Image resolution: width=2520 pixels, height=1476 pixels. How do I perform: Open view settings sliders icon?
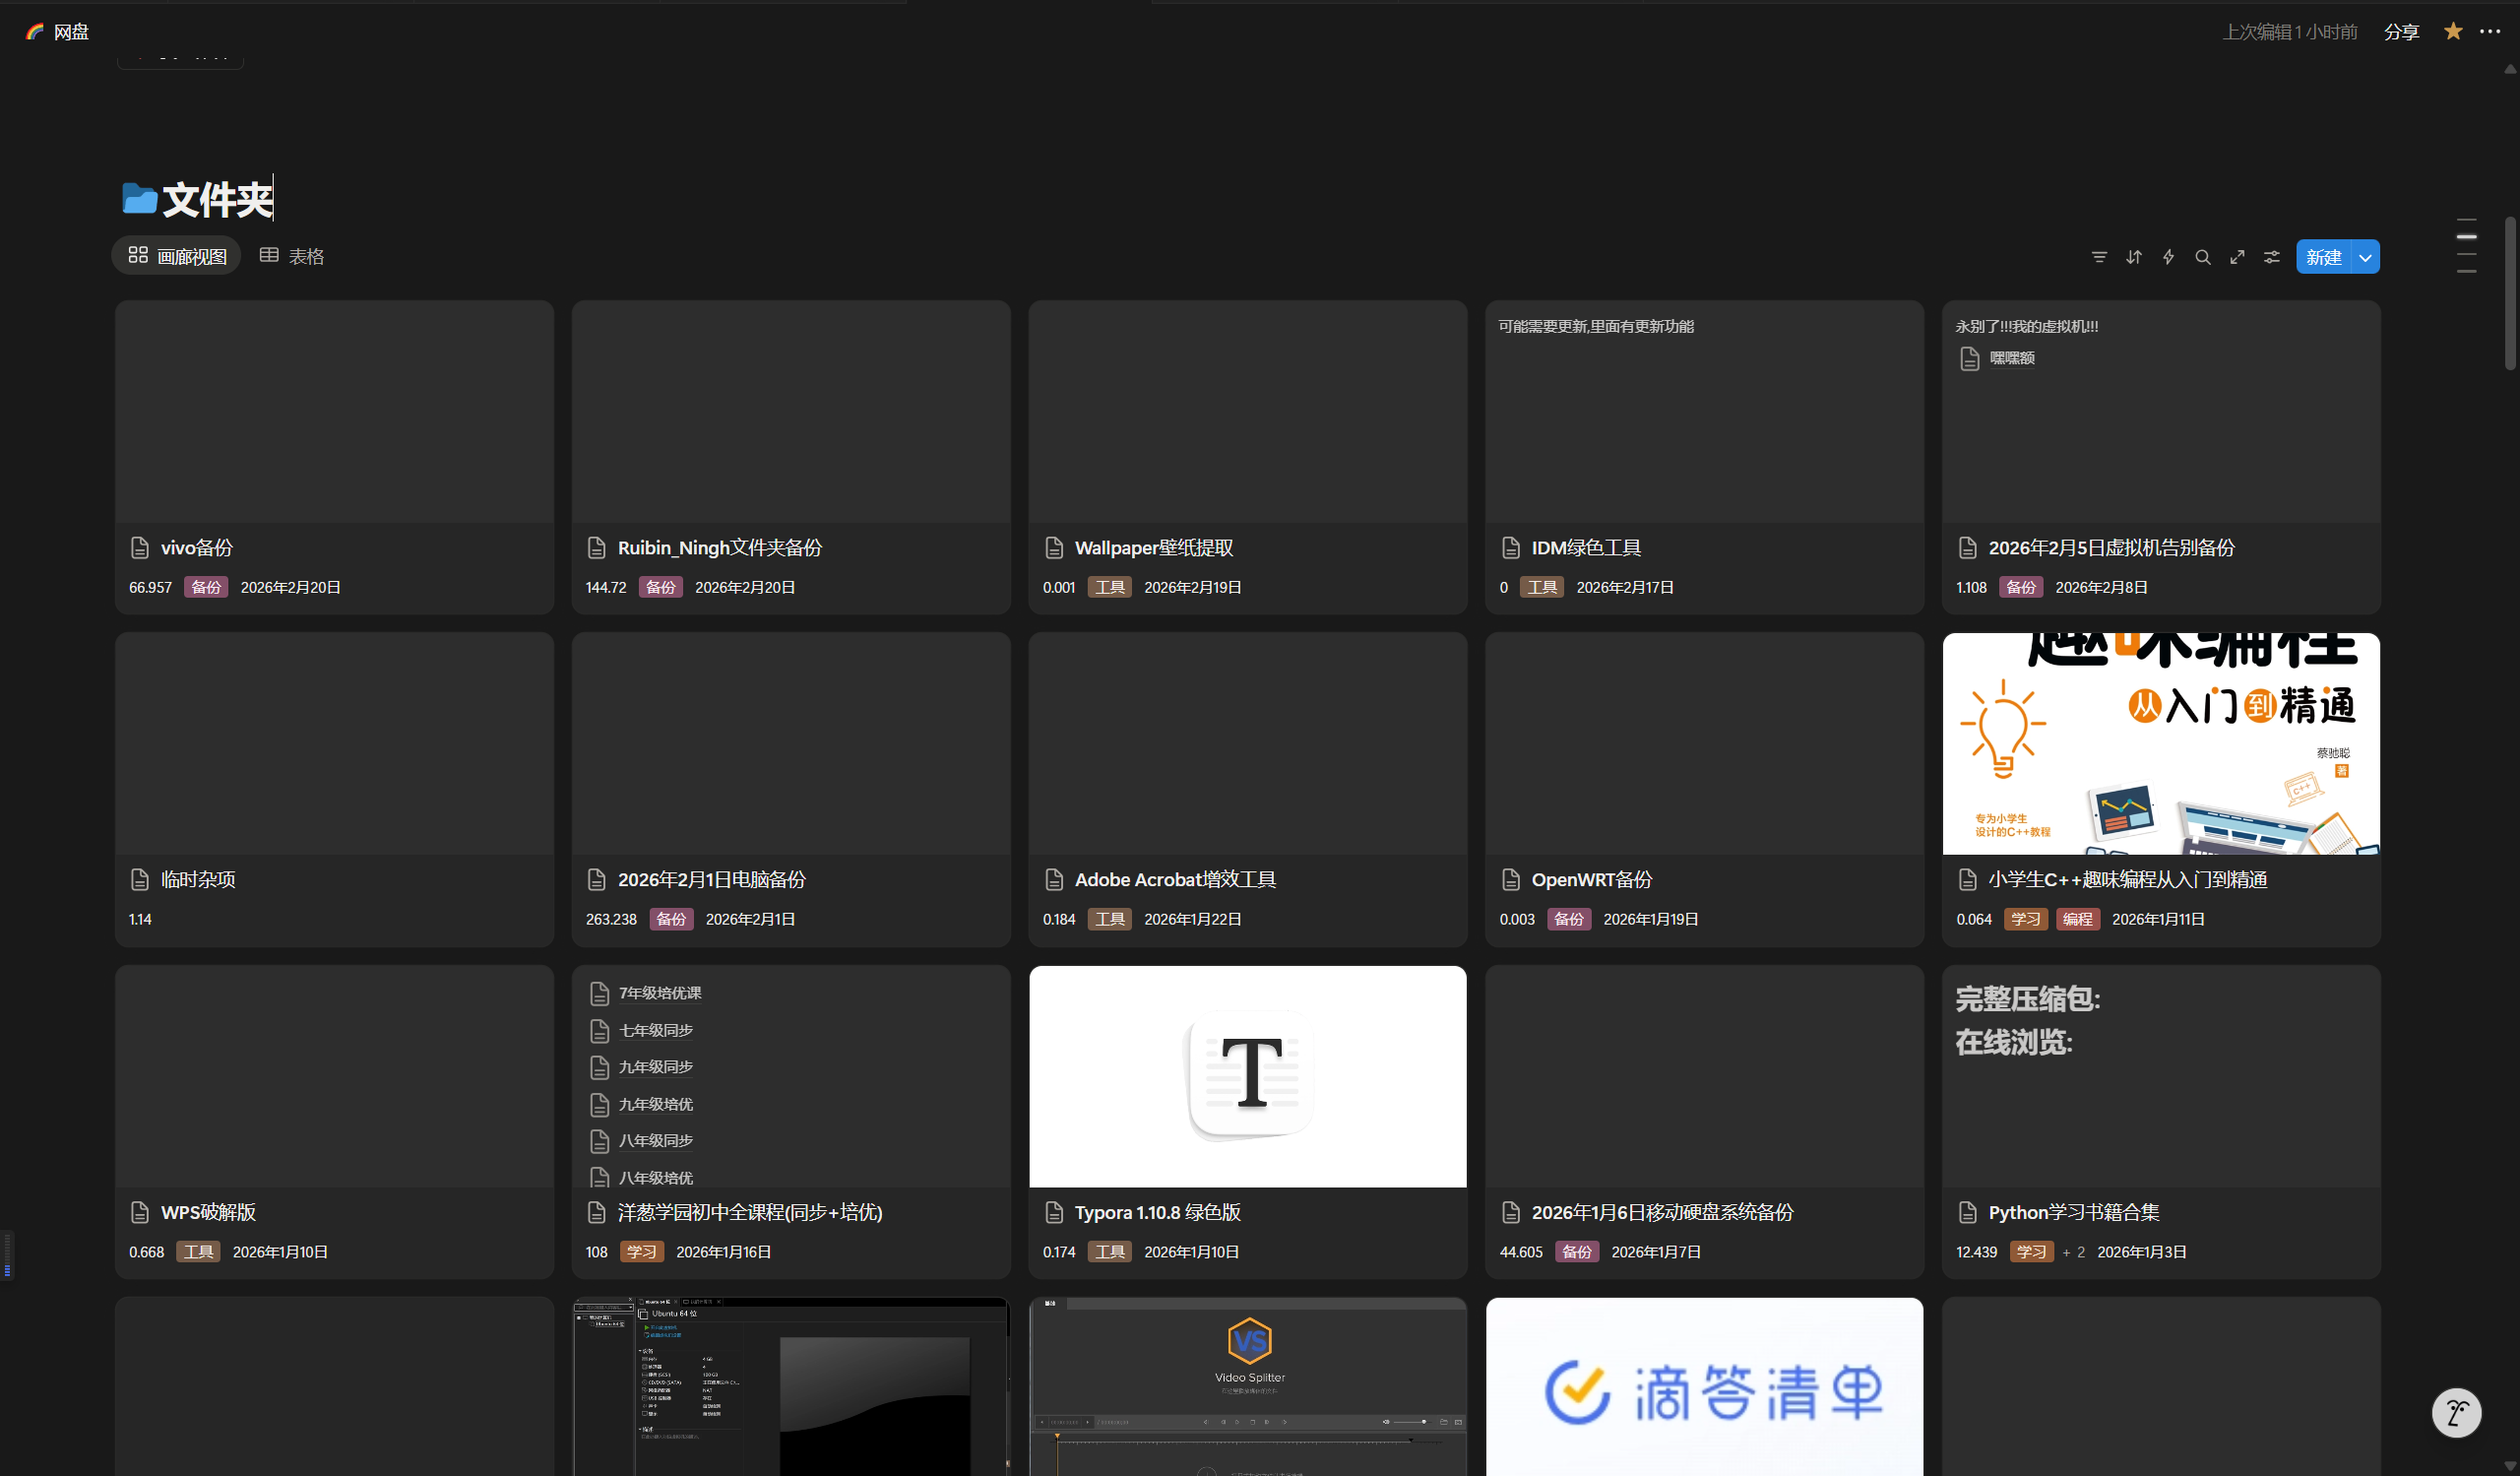[2272, 257]
